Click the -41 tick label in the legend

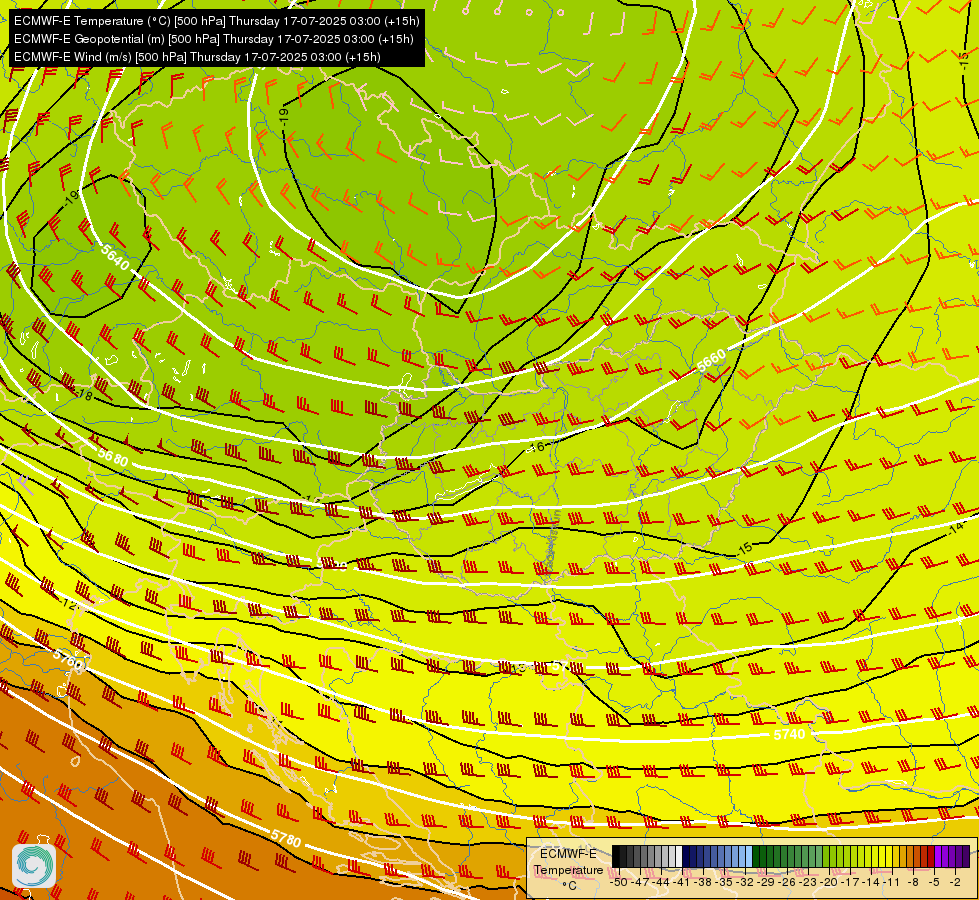pyautogui.click(x=682, y=883)
